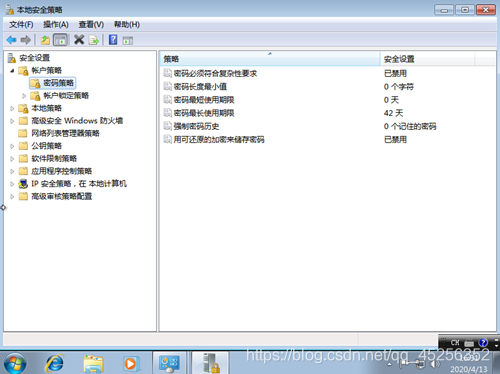Image resolution: width=500 pixels, height=374 pixels.
Task: Expand 高级安全 Windows 防火墙 node
Action: (x=12, y=121)
